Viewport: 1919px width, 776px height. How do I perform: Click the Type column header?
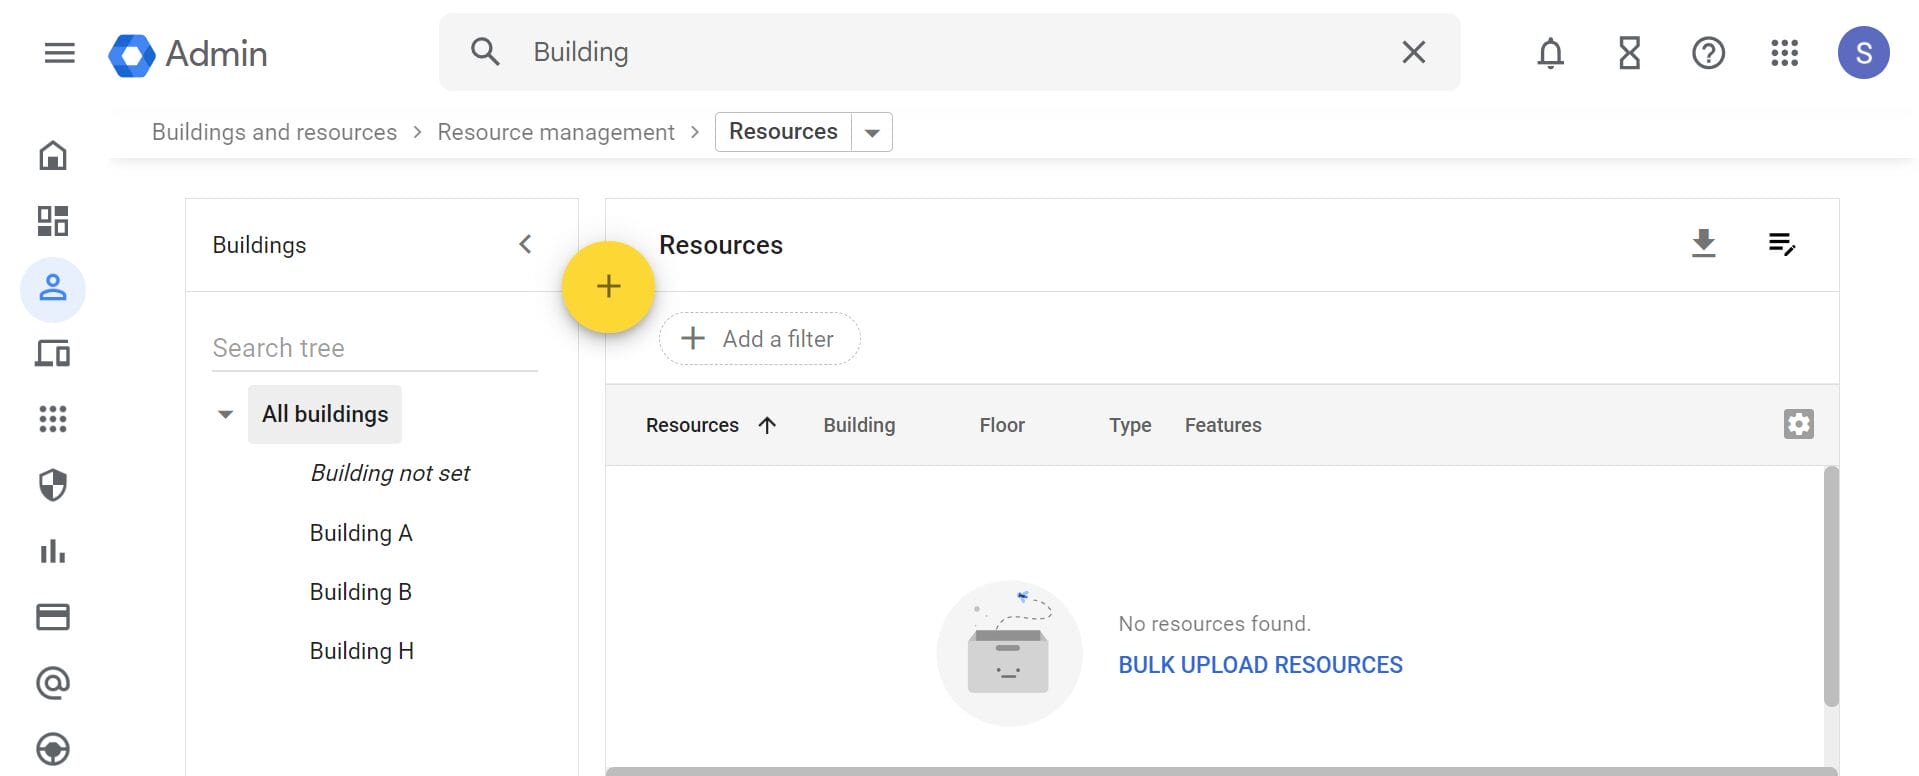1130,425
